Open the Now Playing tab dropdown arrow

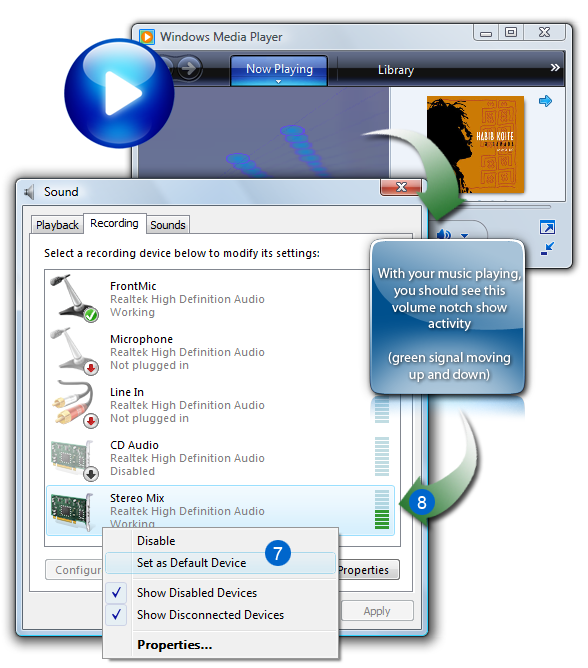[x=279, y=81]
